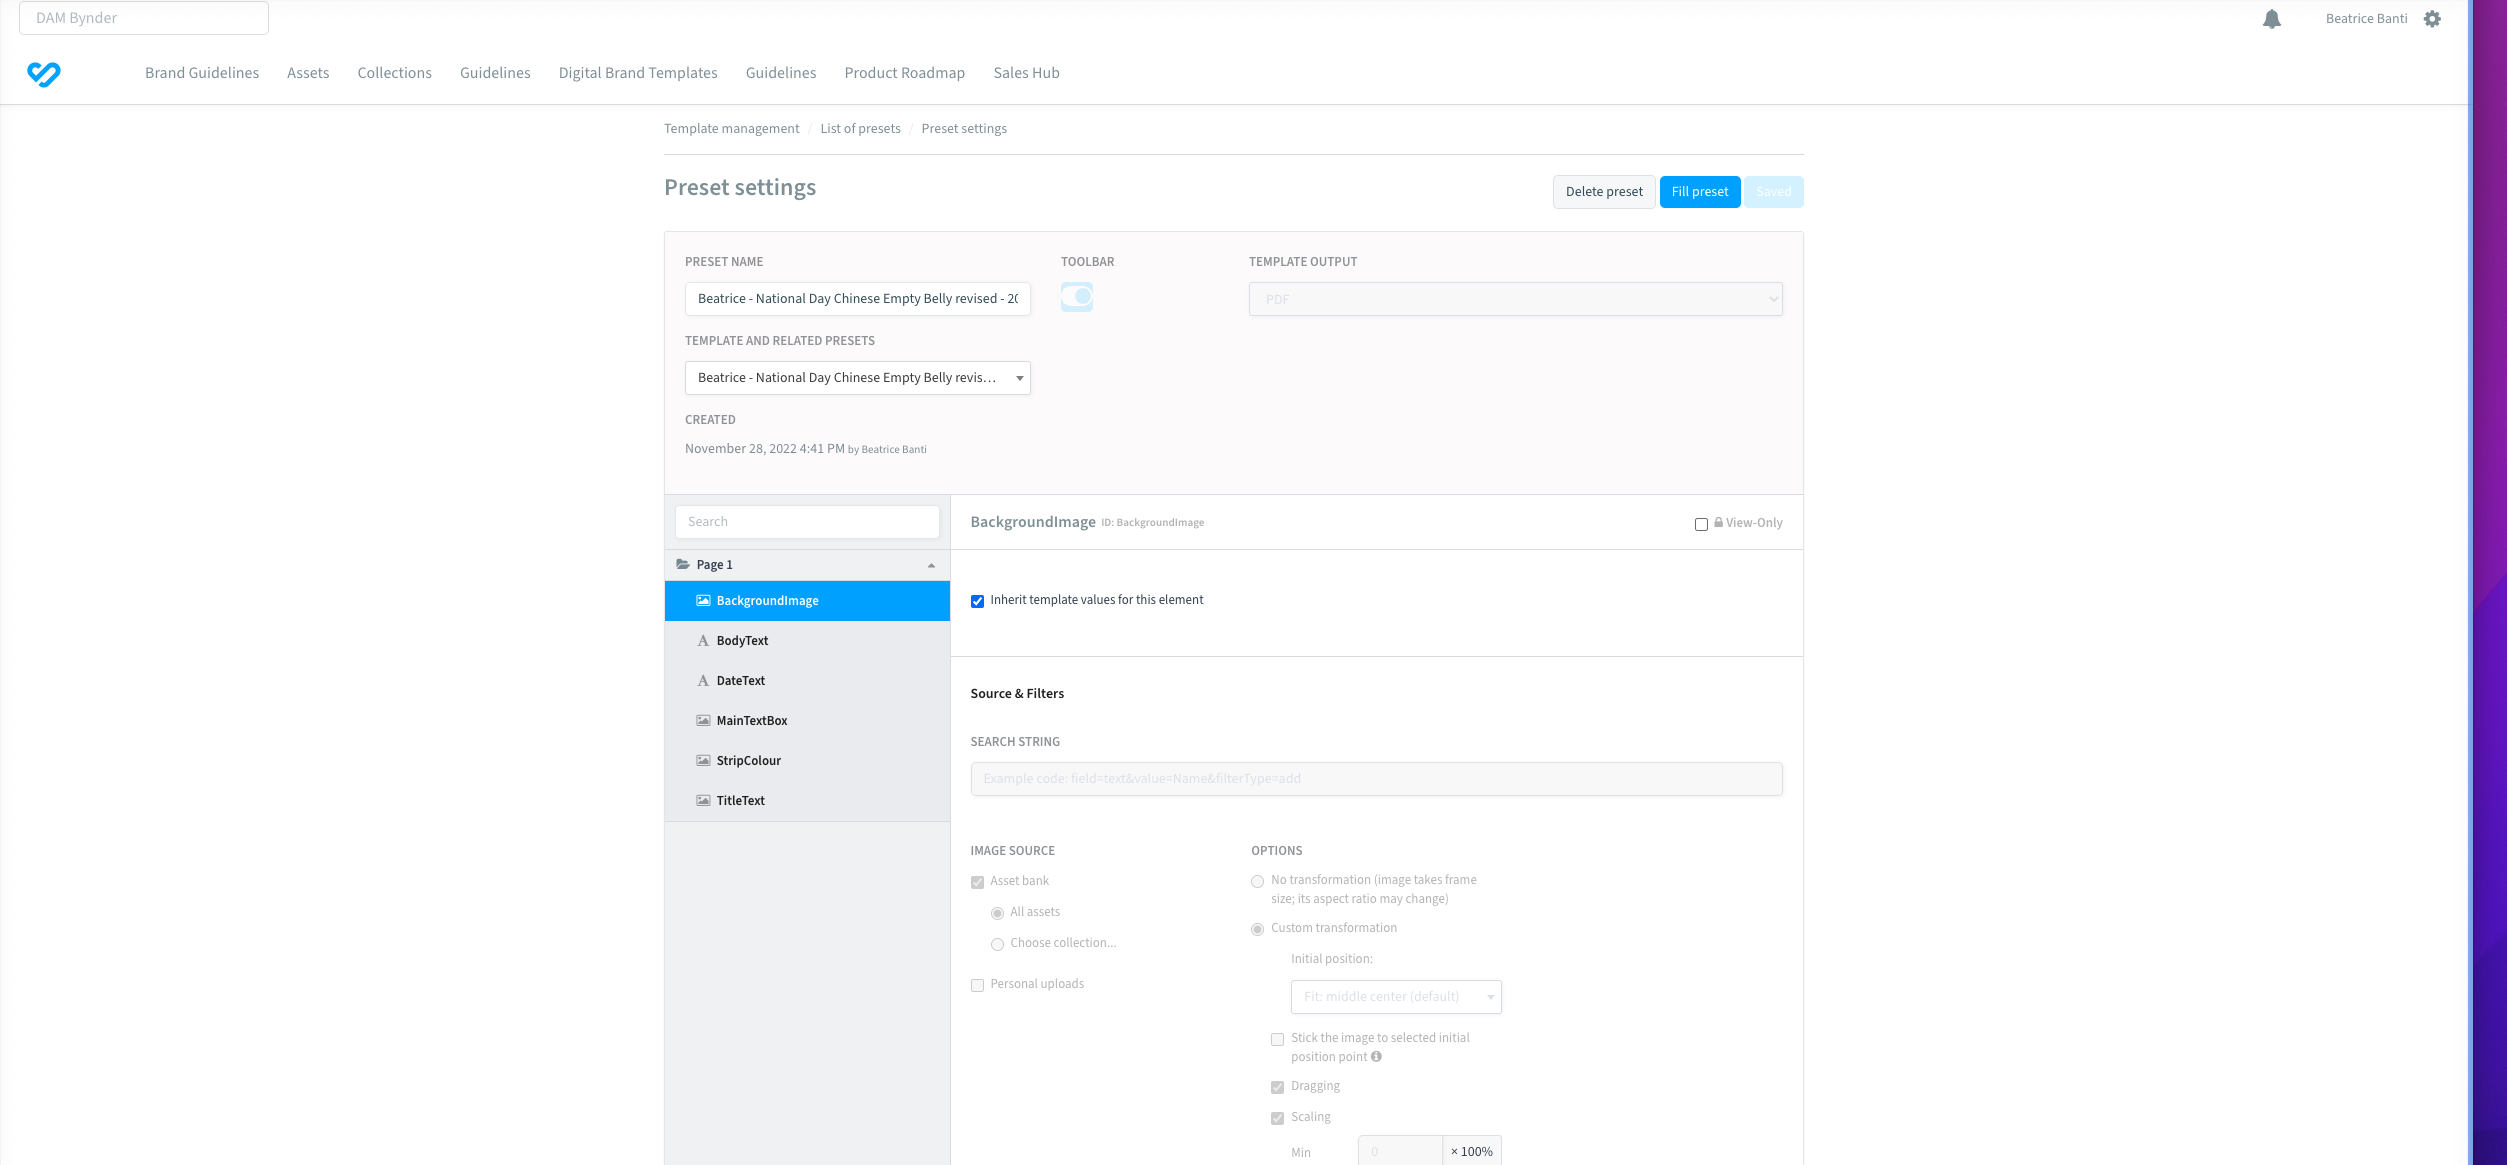Follow the List of presets breadcrumb link
The height and width of the screenshot is (1165, 2507).
click(860, 129)
